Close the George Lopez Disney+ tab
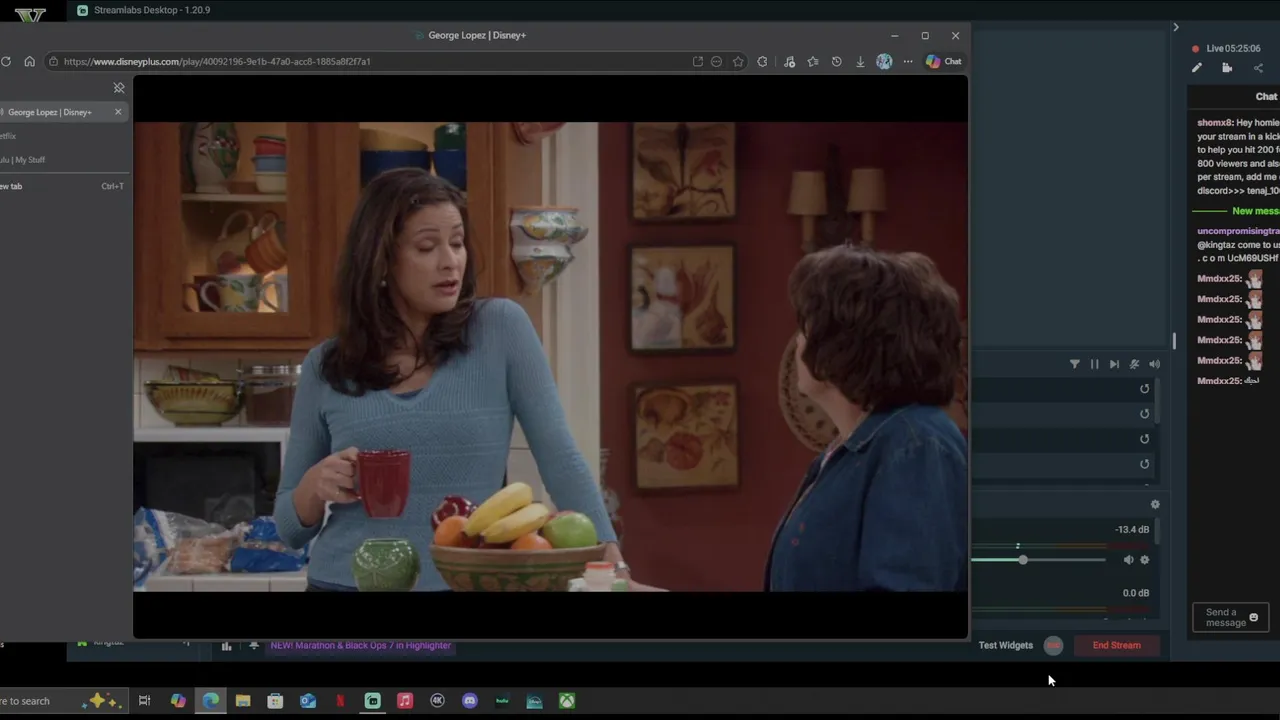Viewport: 1280px width, 720px height. (x=118, y=112)
